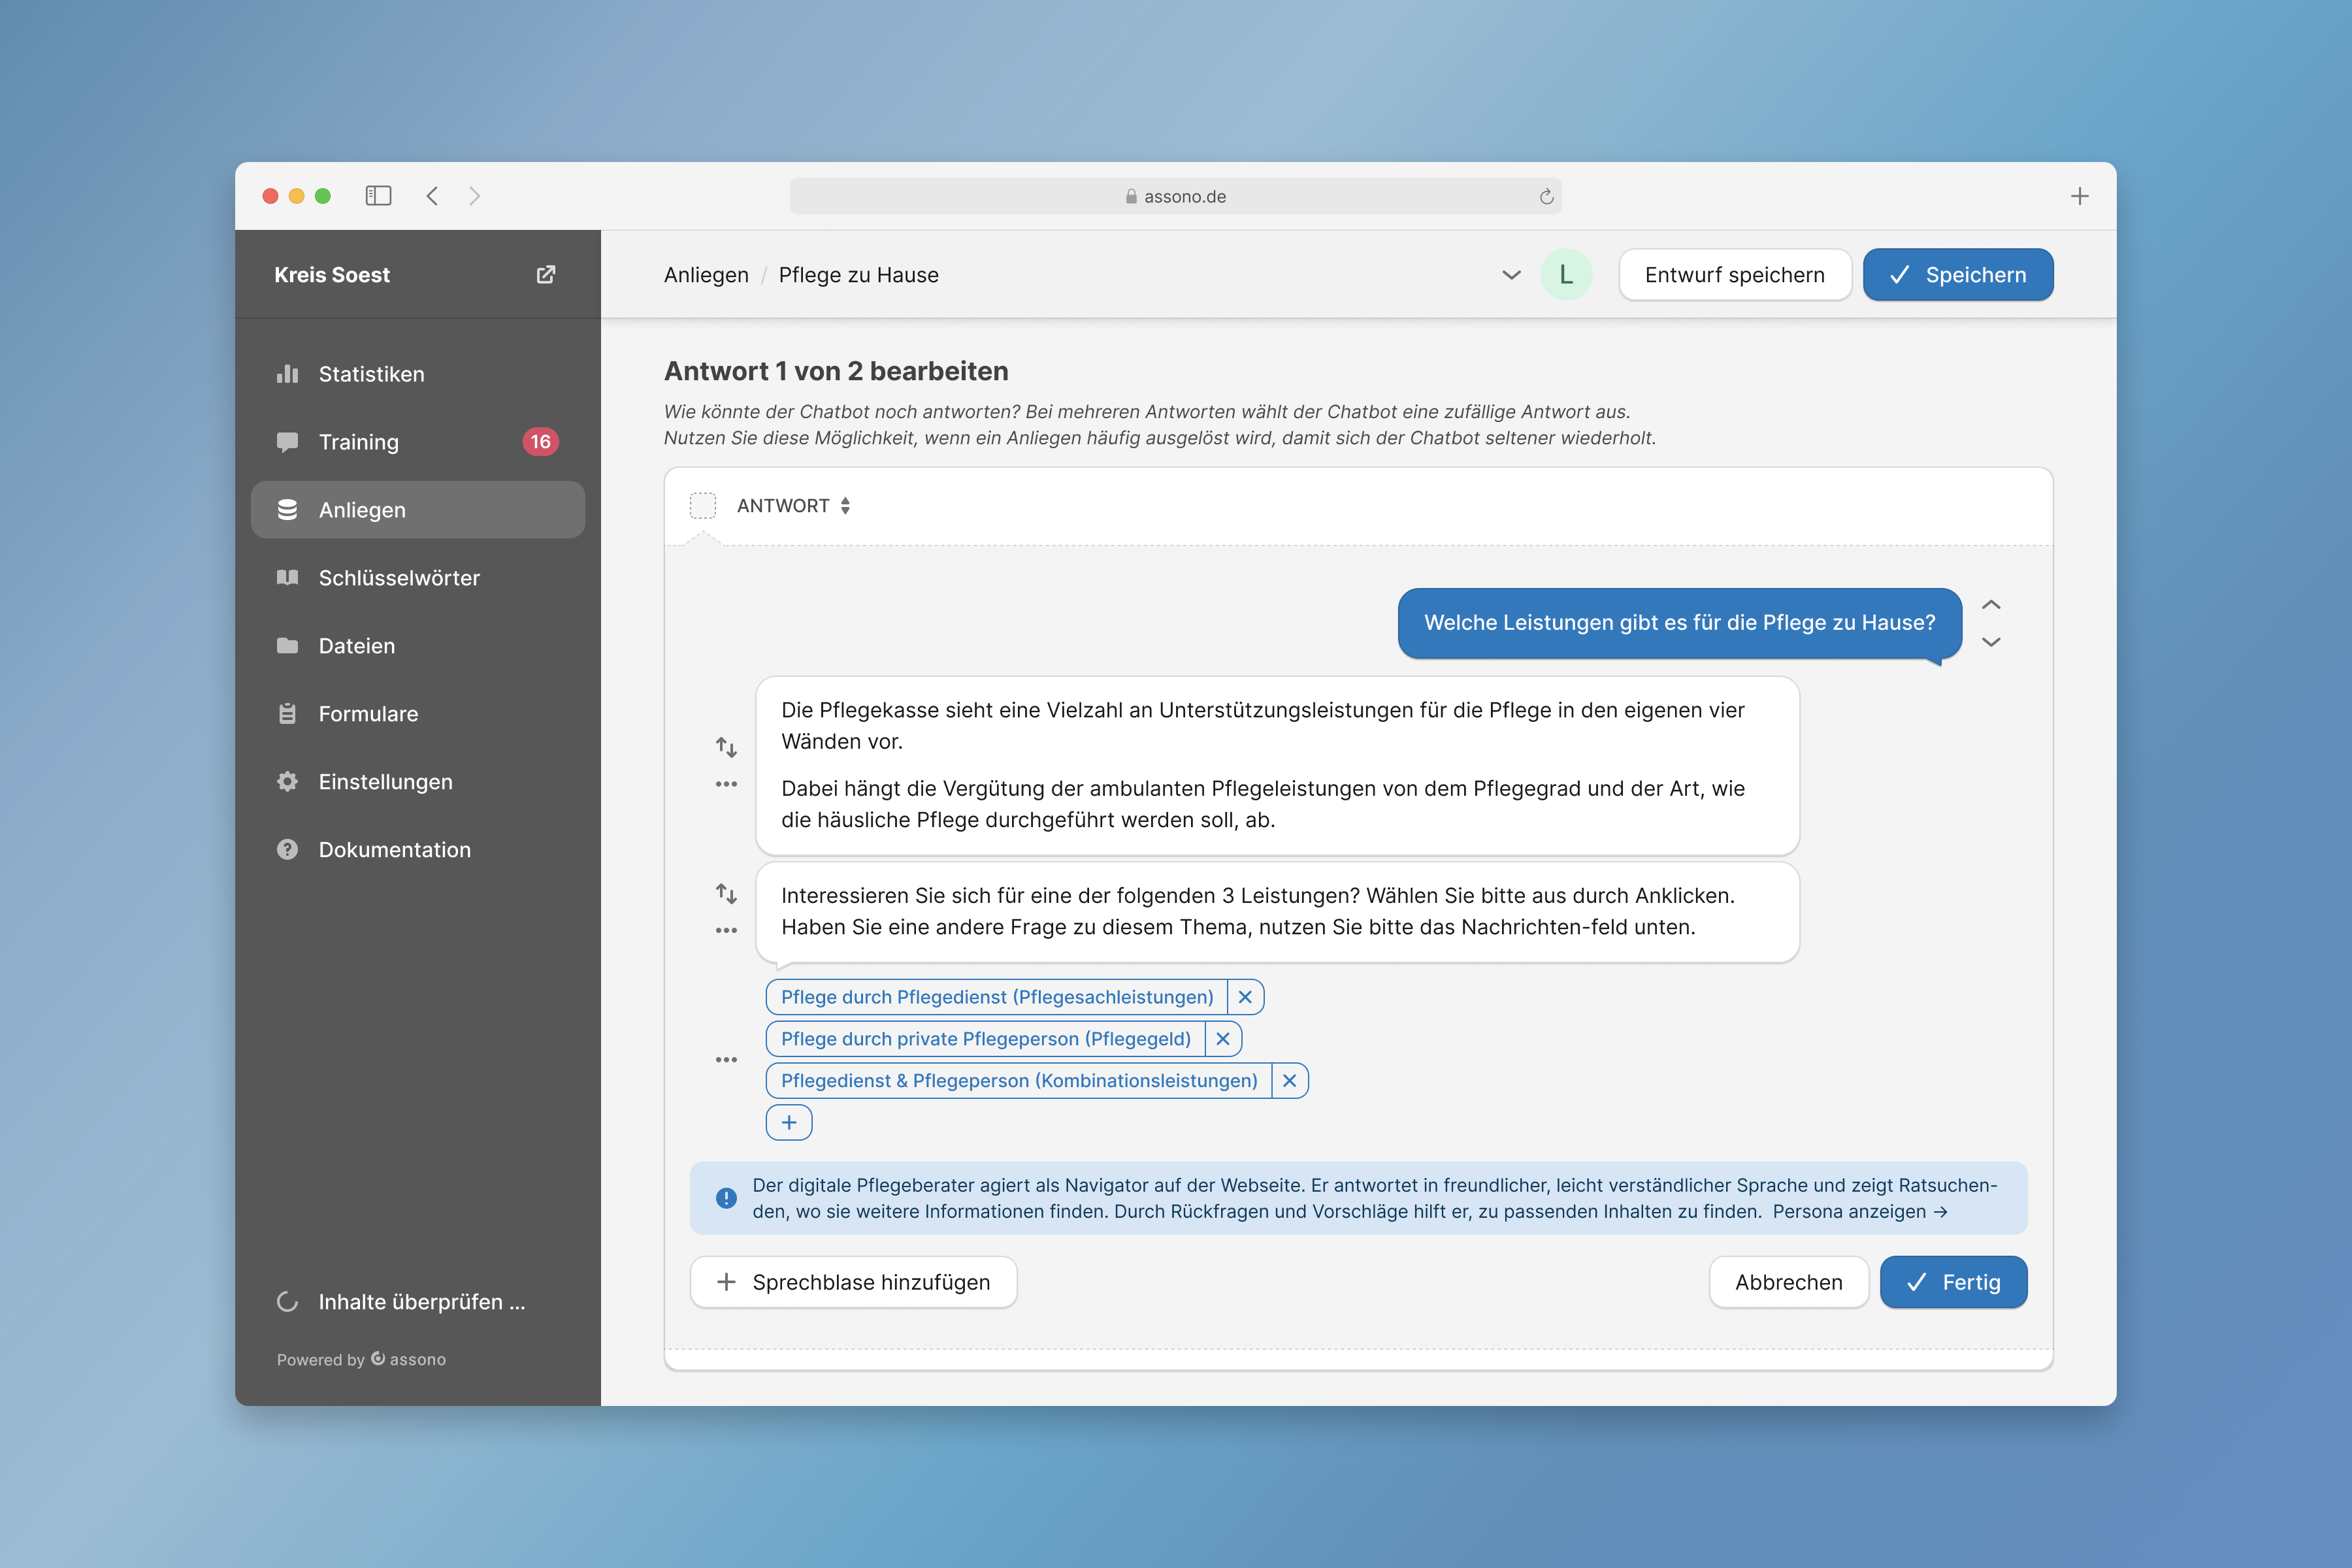Open Formulare in the sidebar
Screen dimensions: 2352x1568
click(x=417, y=714)
